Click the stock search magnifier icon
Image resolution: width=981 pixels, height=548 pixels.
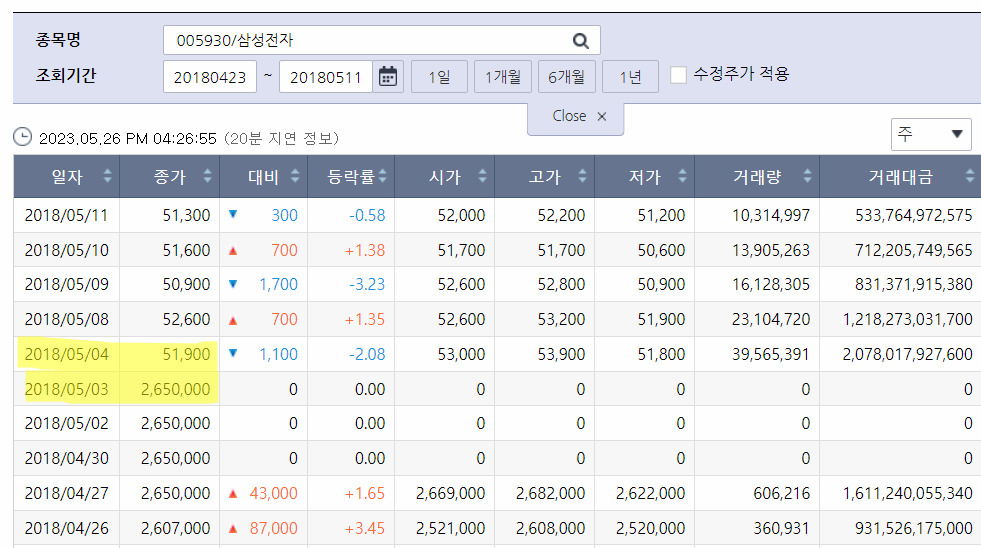point(581,41)
